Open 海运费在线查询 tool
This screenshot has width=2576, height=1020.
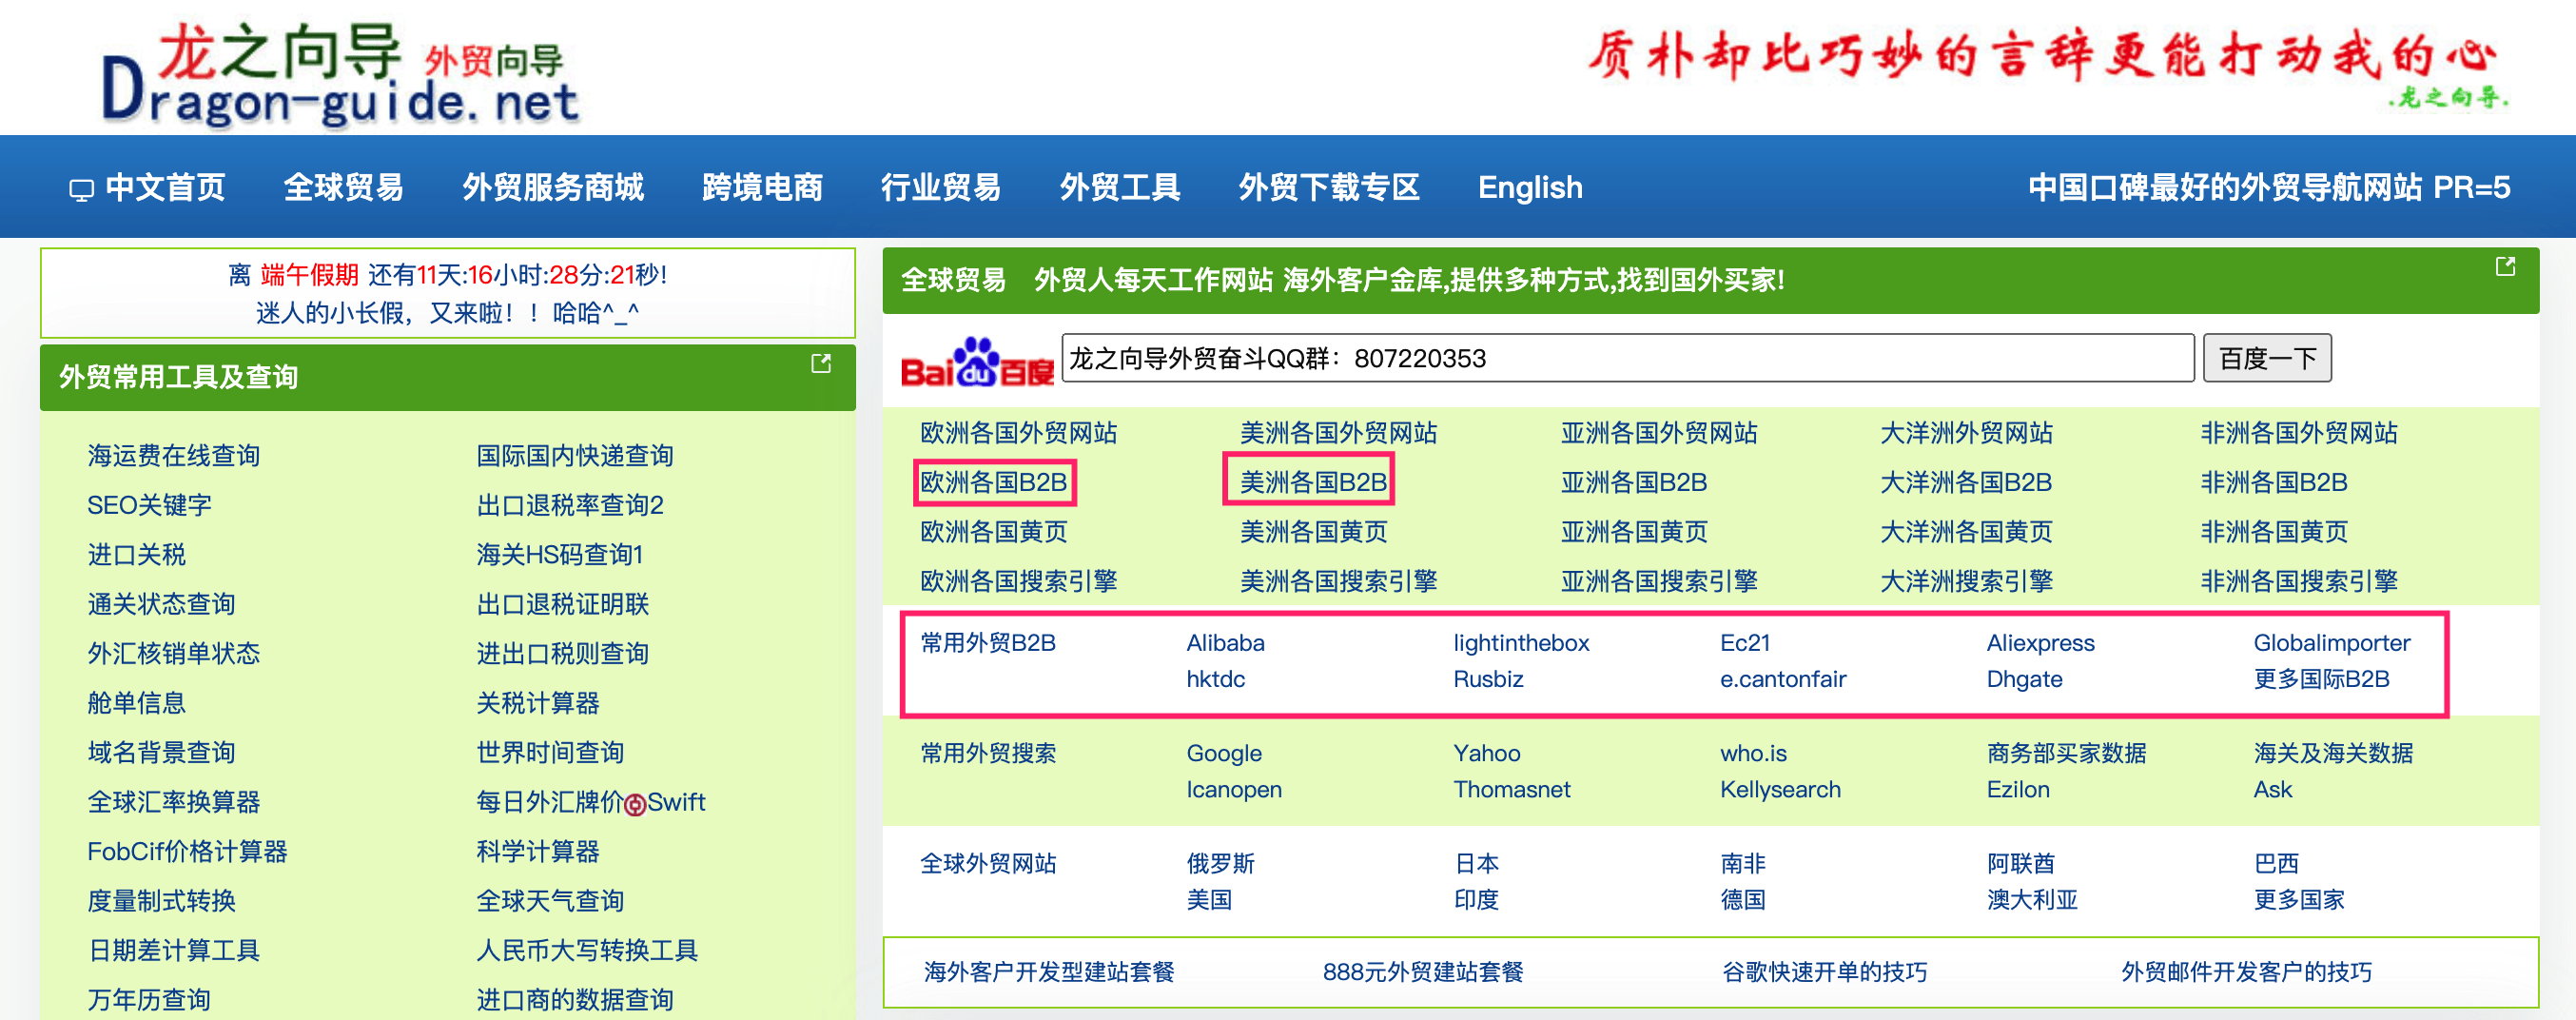[173, 456]
